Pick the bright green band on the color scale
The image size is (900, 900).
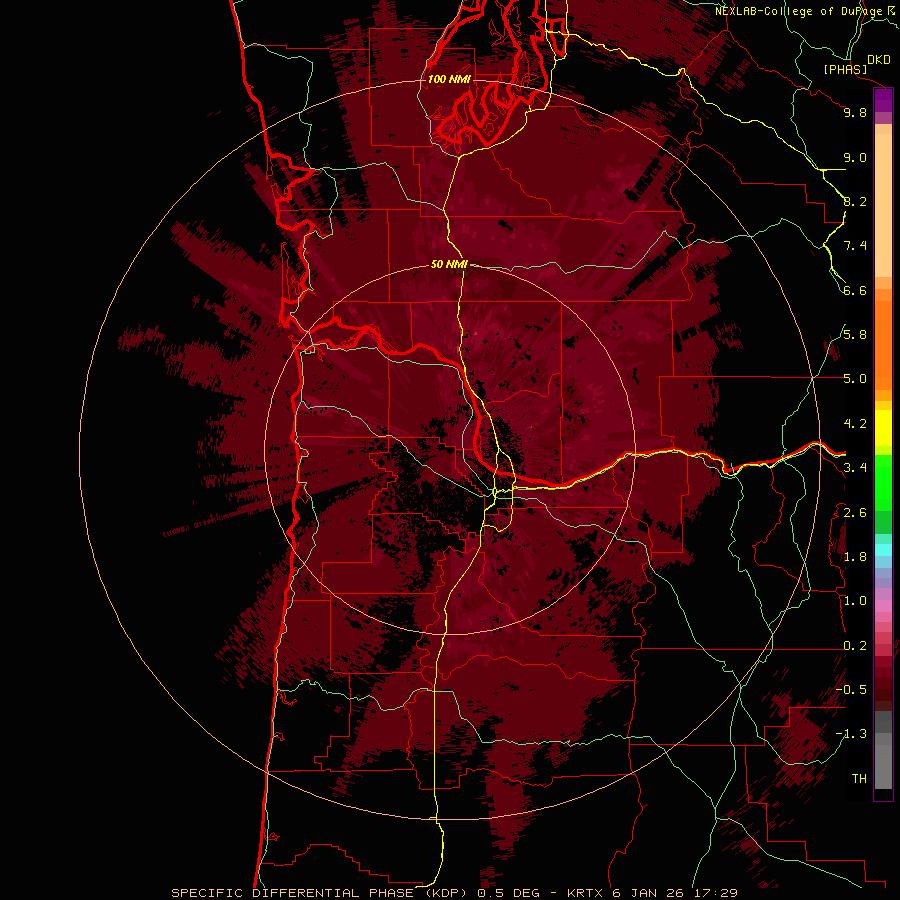(x=883, y=482)
